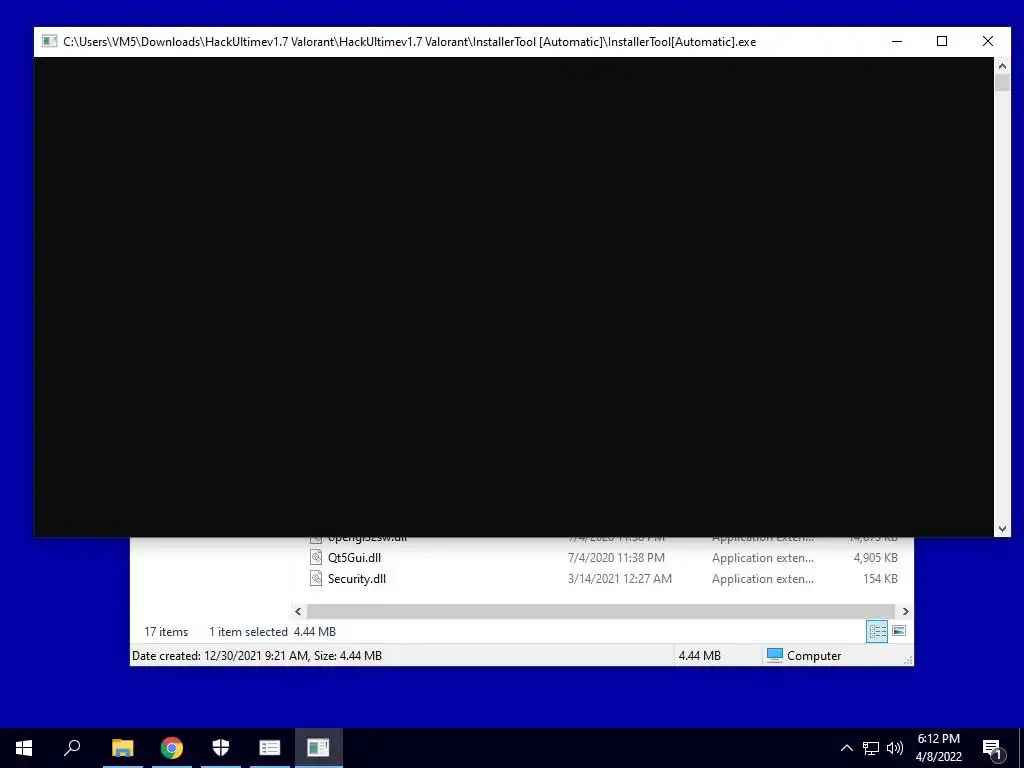Click the 154 KB size cell
The width and height of the screenshot is (1024, 768).
click(880, 579)
